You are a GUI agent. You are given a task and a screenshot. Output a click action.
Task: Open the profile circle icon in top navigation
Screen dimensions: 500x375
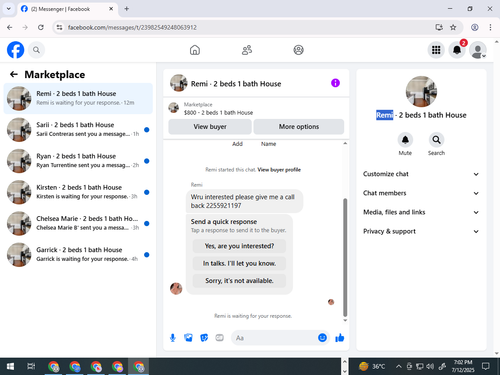(x=298, y=50)
